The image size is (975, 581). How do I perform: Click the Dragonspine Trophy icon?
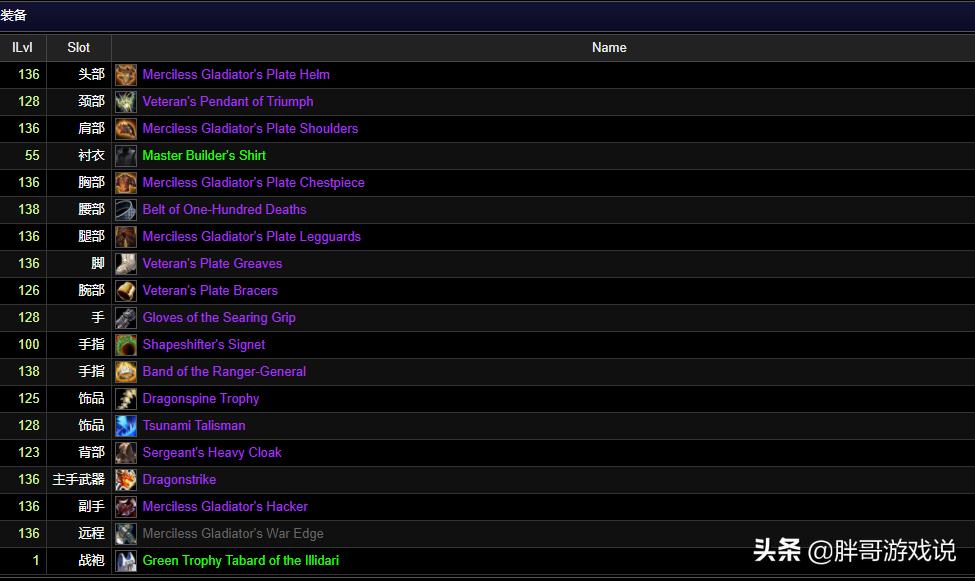(x=126, y=399)
